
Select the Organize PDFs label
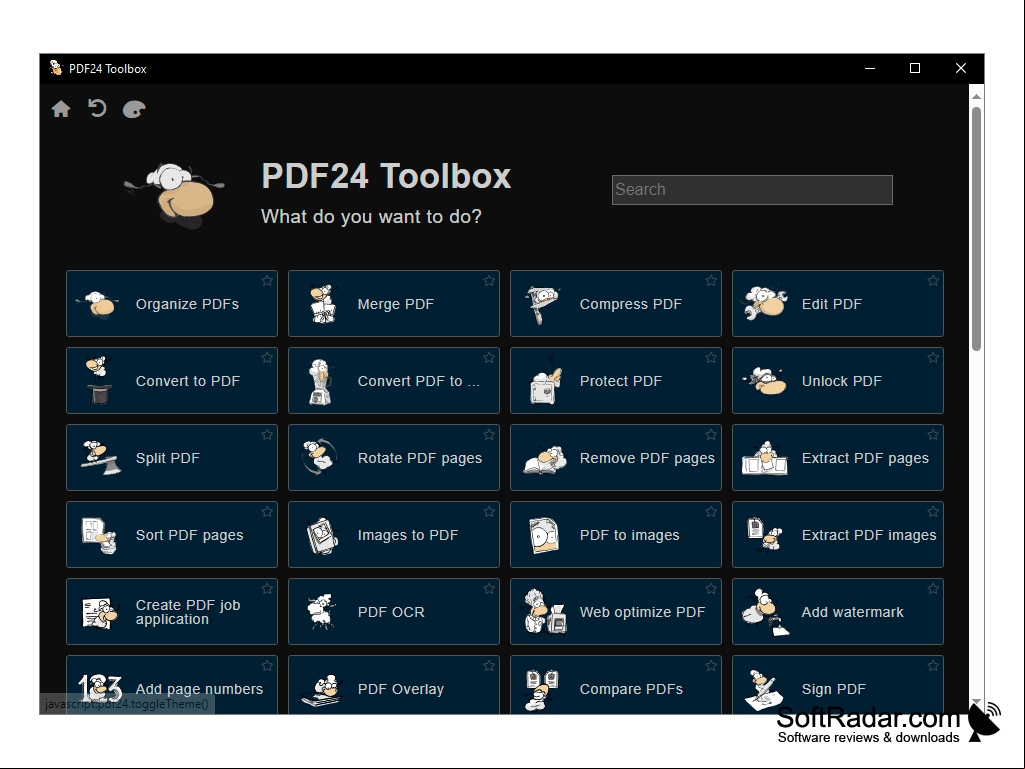point(187,304)
